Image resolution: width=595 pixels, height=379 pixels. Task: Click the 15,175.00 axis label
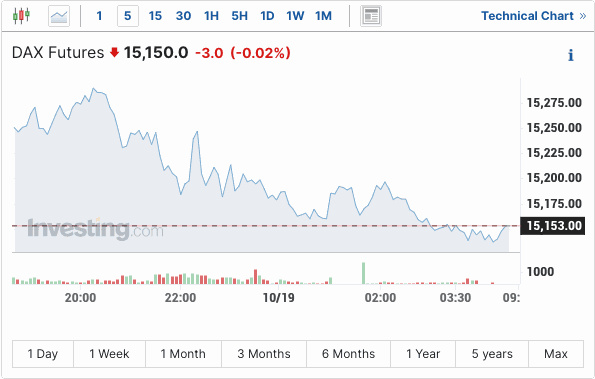(x=554, y=204)
